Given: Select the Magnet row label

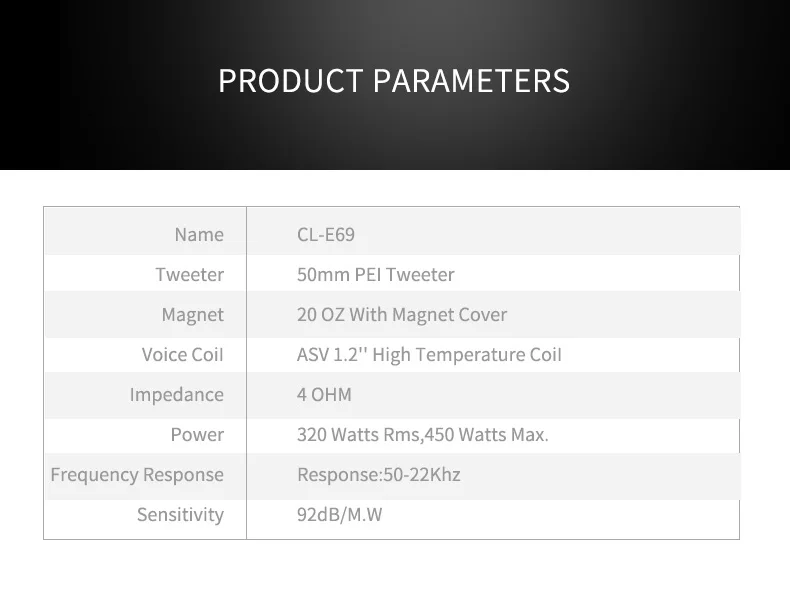Looking at the screenshot, I should 192,314.
